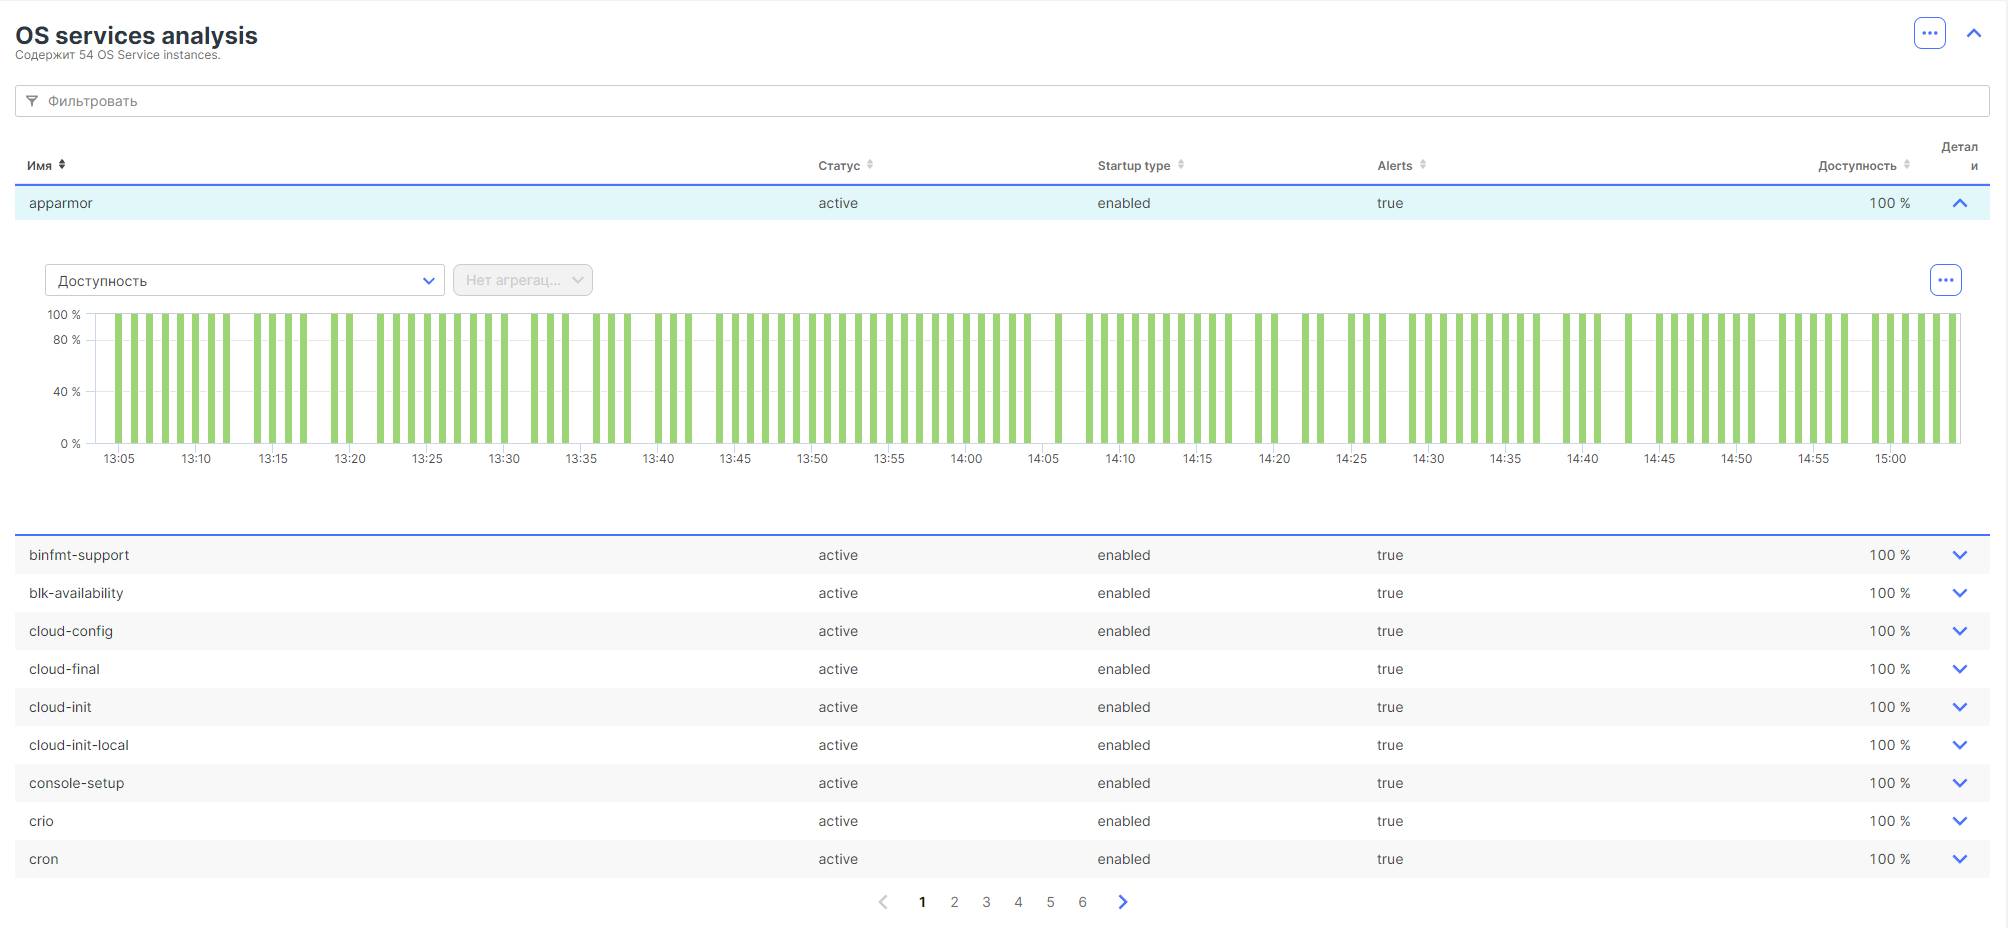2008x928 pixels.
Task: Collapse the OS services analysis panel
Action: pos(1974,33)
